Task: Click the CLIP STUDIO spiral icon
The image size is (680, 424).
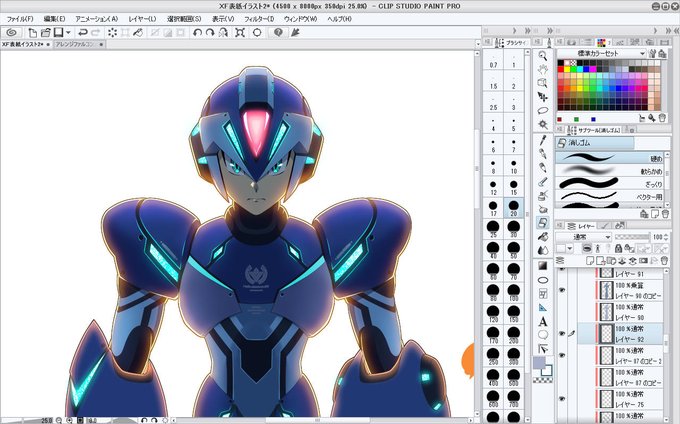Action: pos(12,33)
